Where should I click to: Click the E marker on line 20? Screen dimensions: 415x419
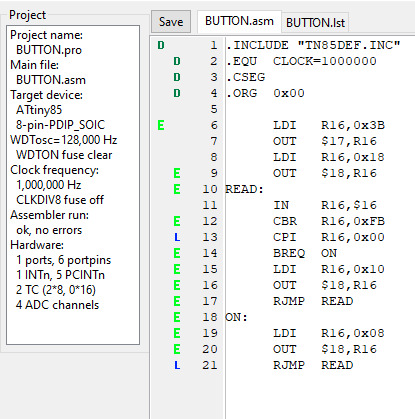177,349
